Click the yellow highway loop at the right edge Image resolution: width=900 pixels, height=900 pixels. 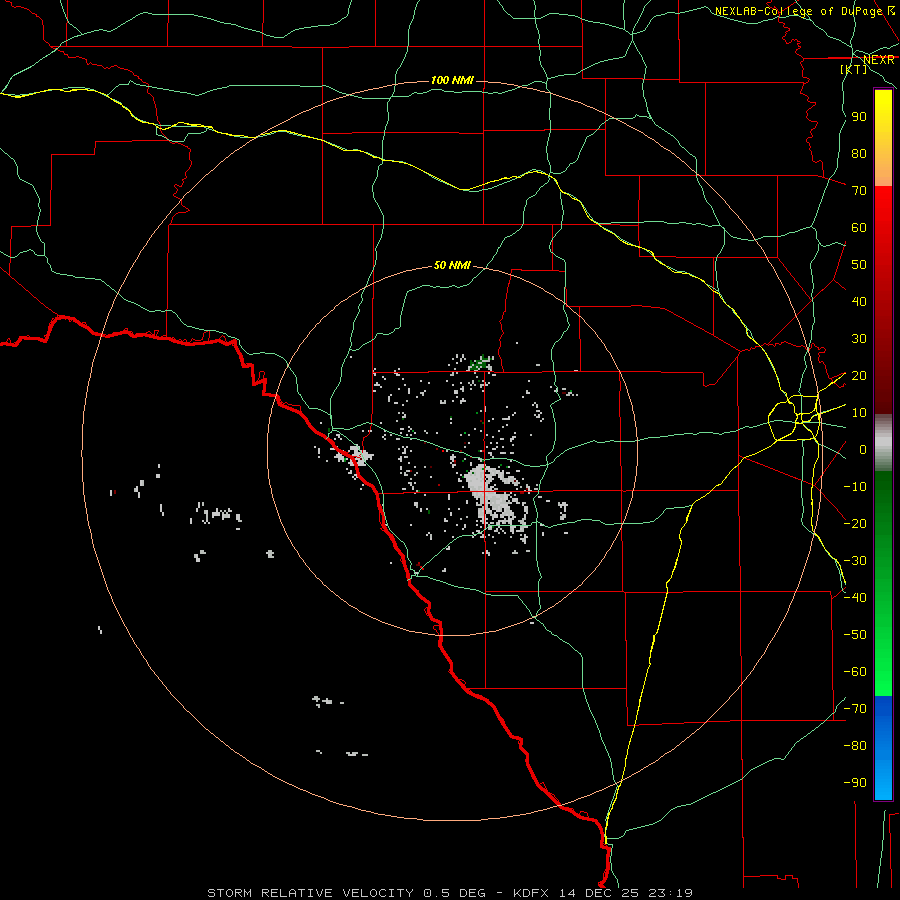click(x=794, y=419)
